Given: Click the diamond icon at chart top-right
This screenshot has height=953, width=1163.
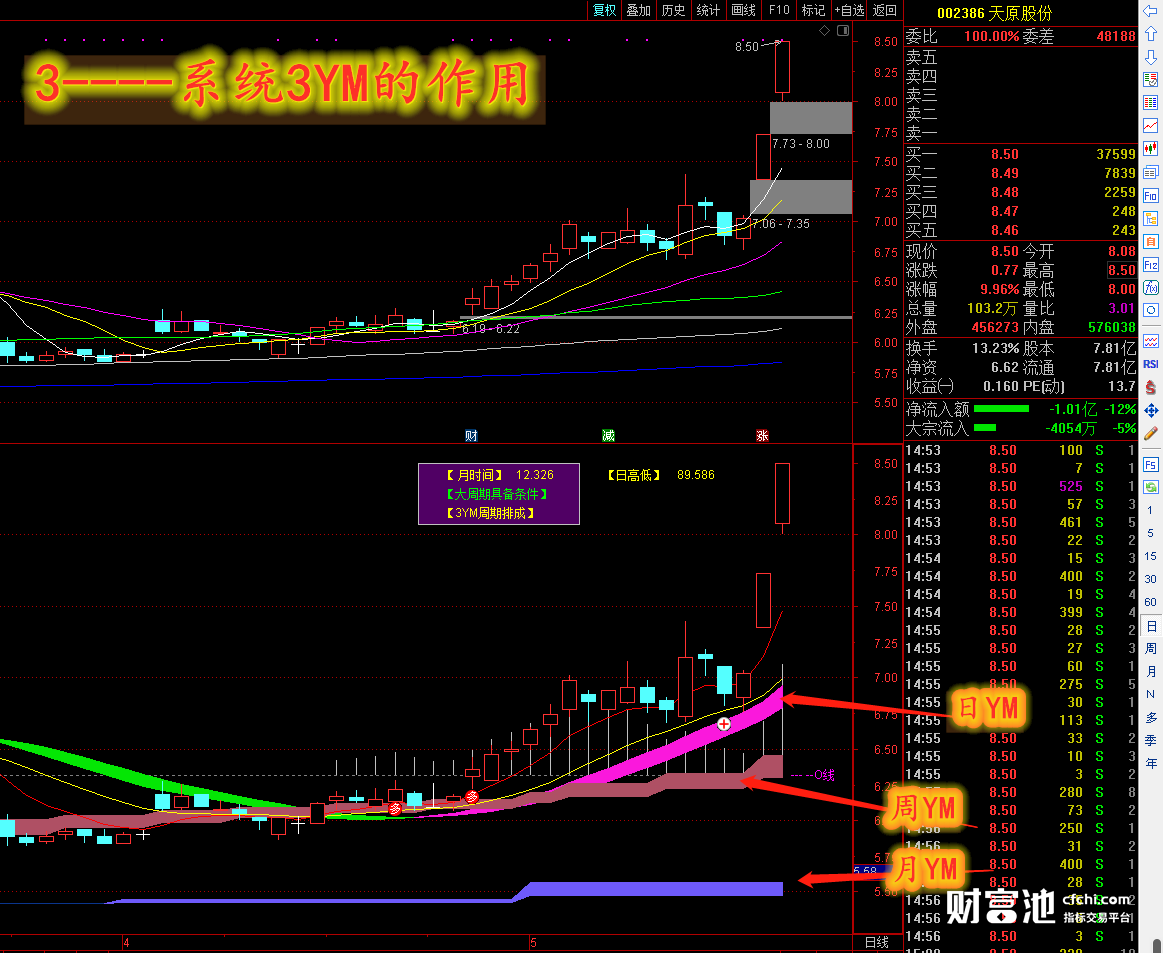Looking at the screenshot, I should pos(824,30).
